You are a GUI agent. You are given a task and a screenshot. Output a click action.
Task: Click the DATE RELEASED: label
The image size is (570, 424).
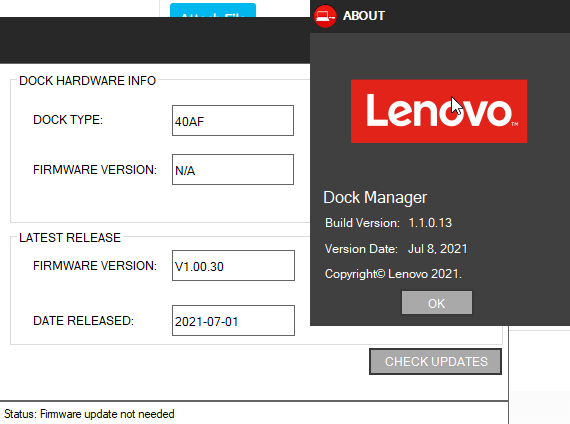[x=84, y=321]
